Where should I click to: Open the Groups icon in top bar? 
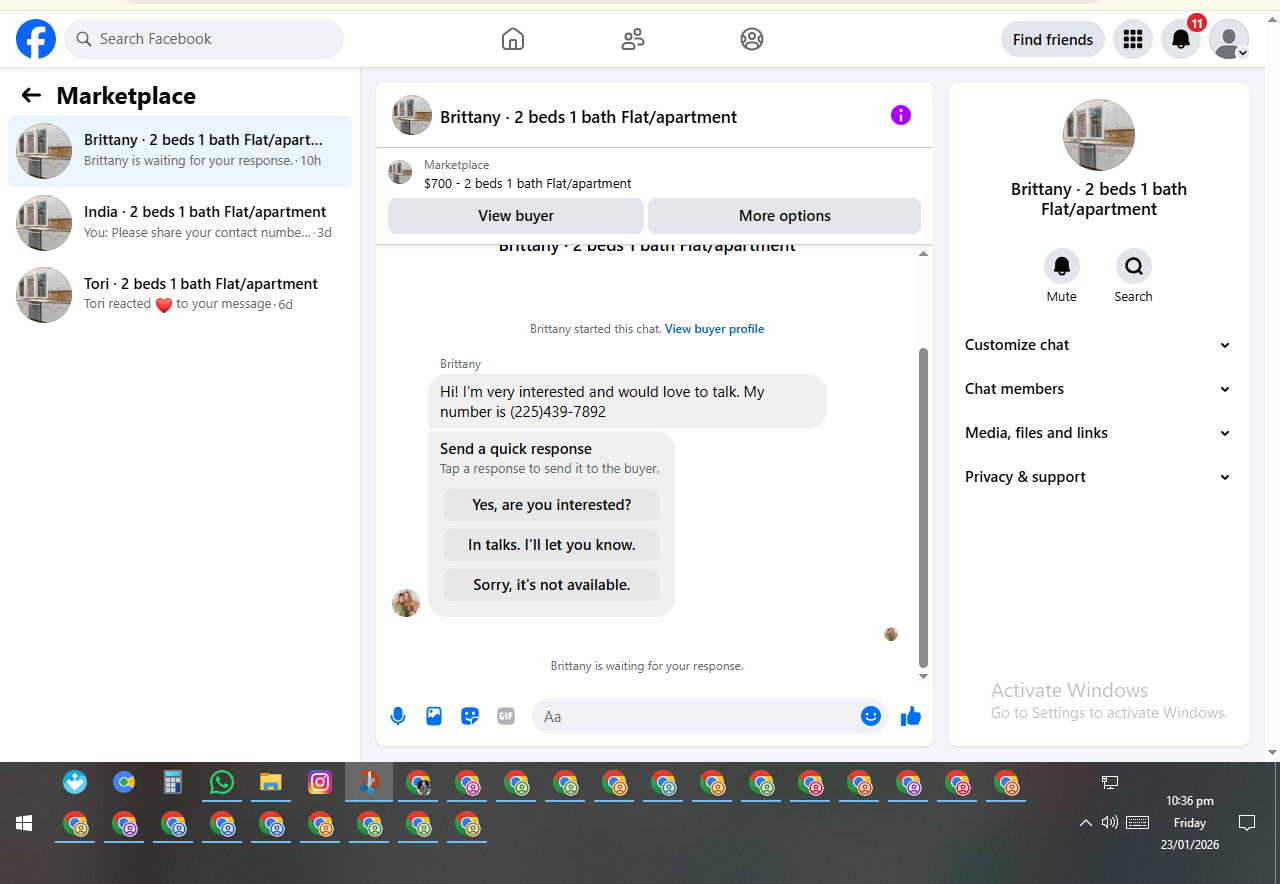pos(752,39)
